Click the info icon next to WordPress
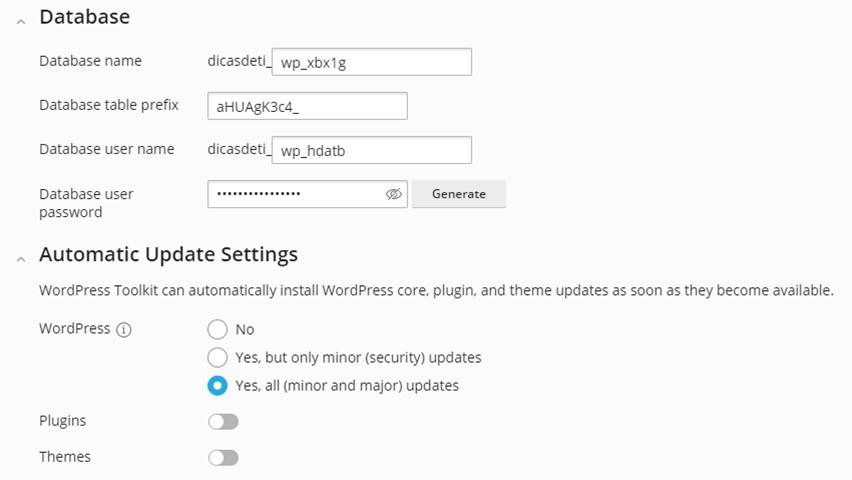The width and height of the screenshot is (852, 480). (x=124, y=329)
